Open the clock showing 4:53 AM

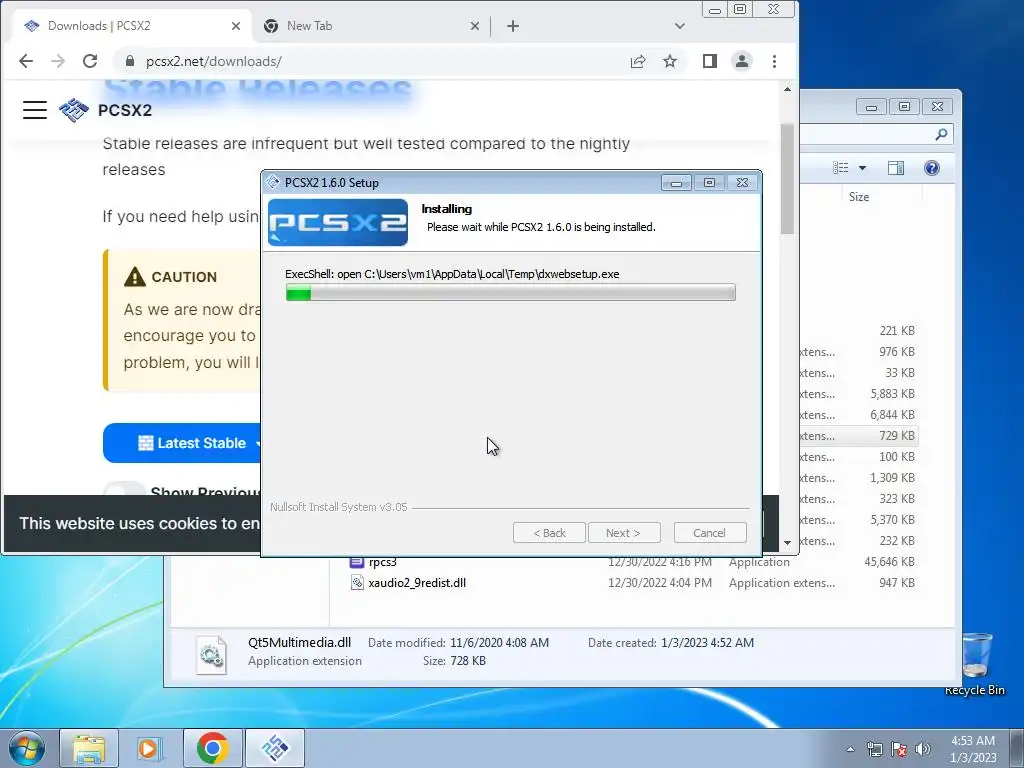(x=973, y=749)
